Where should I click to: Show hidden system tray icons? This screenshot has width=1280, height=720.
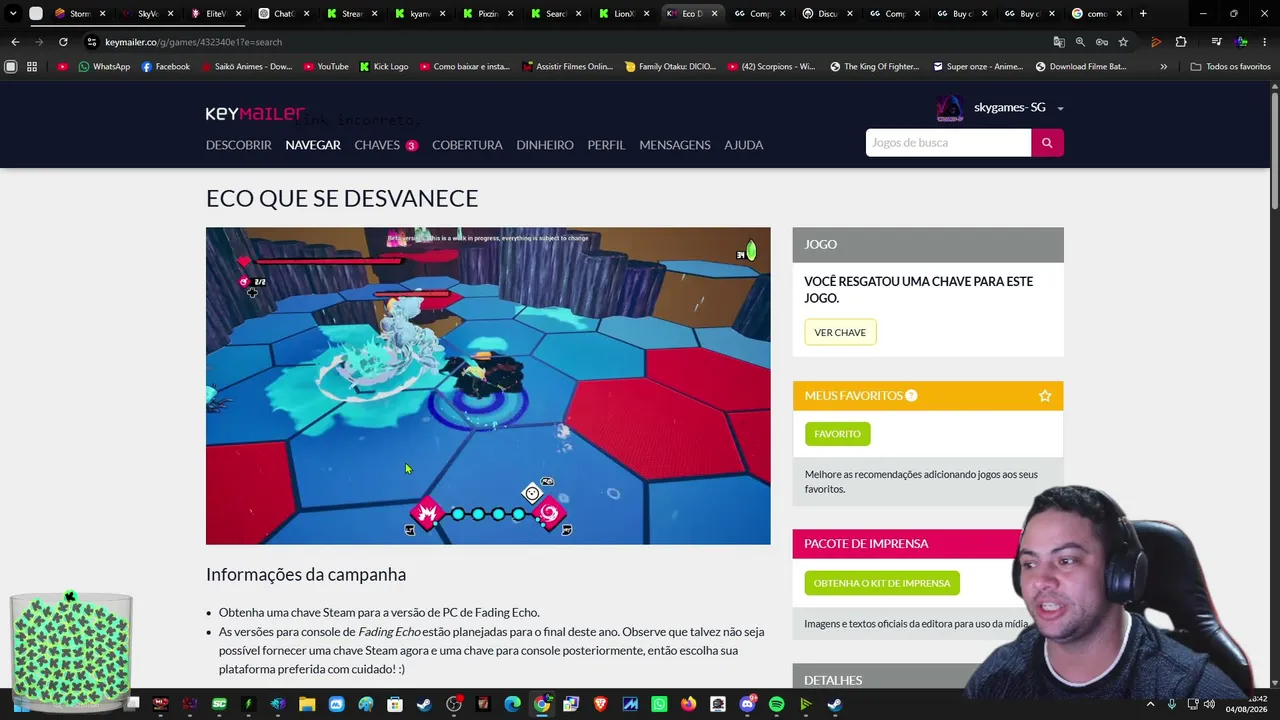click(1150, 704)
